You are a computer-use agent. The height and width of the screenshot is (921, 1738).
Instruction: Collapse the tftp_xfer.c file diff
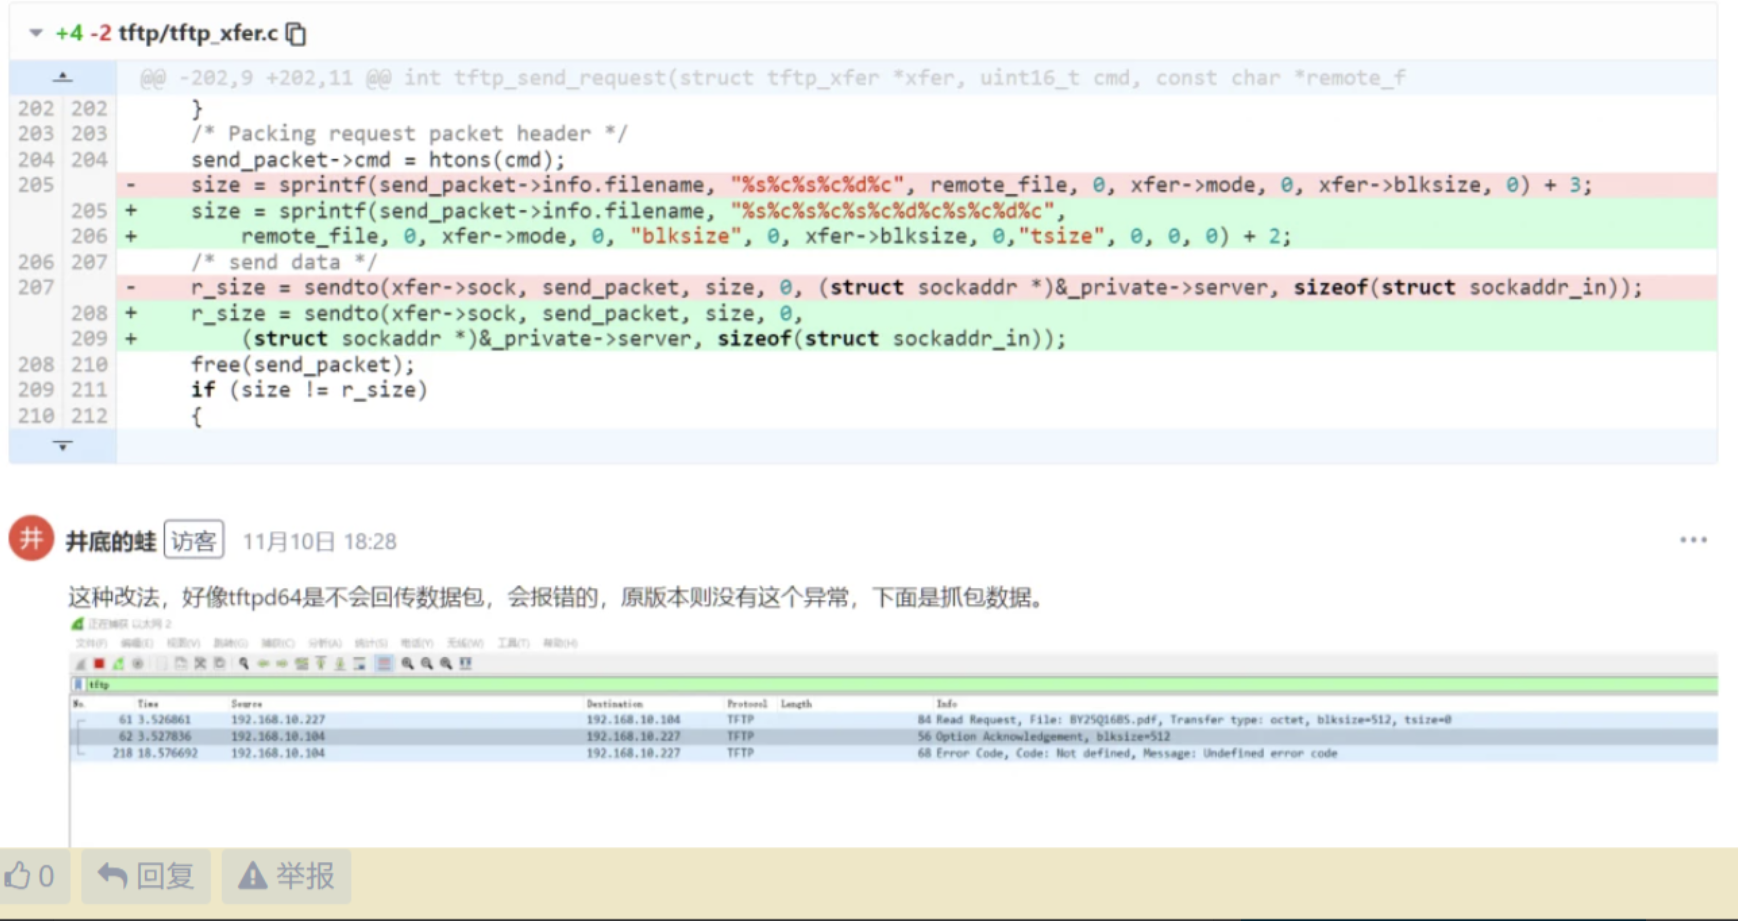pos(36,33)
